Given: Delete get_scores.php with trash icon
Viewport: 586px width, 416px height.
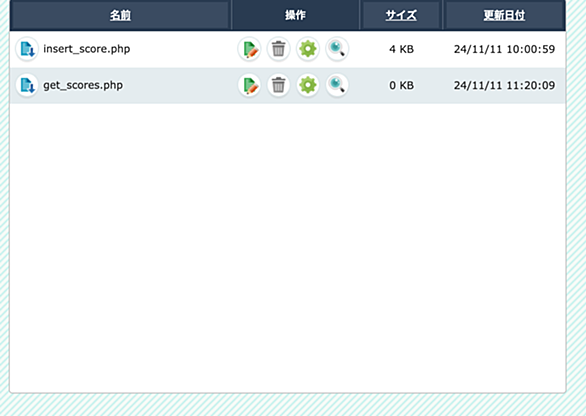Looking at the screenshot, I should (278, 85).
